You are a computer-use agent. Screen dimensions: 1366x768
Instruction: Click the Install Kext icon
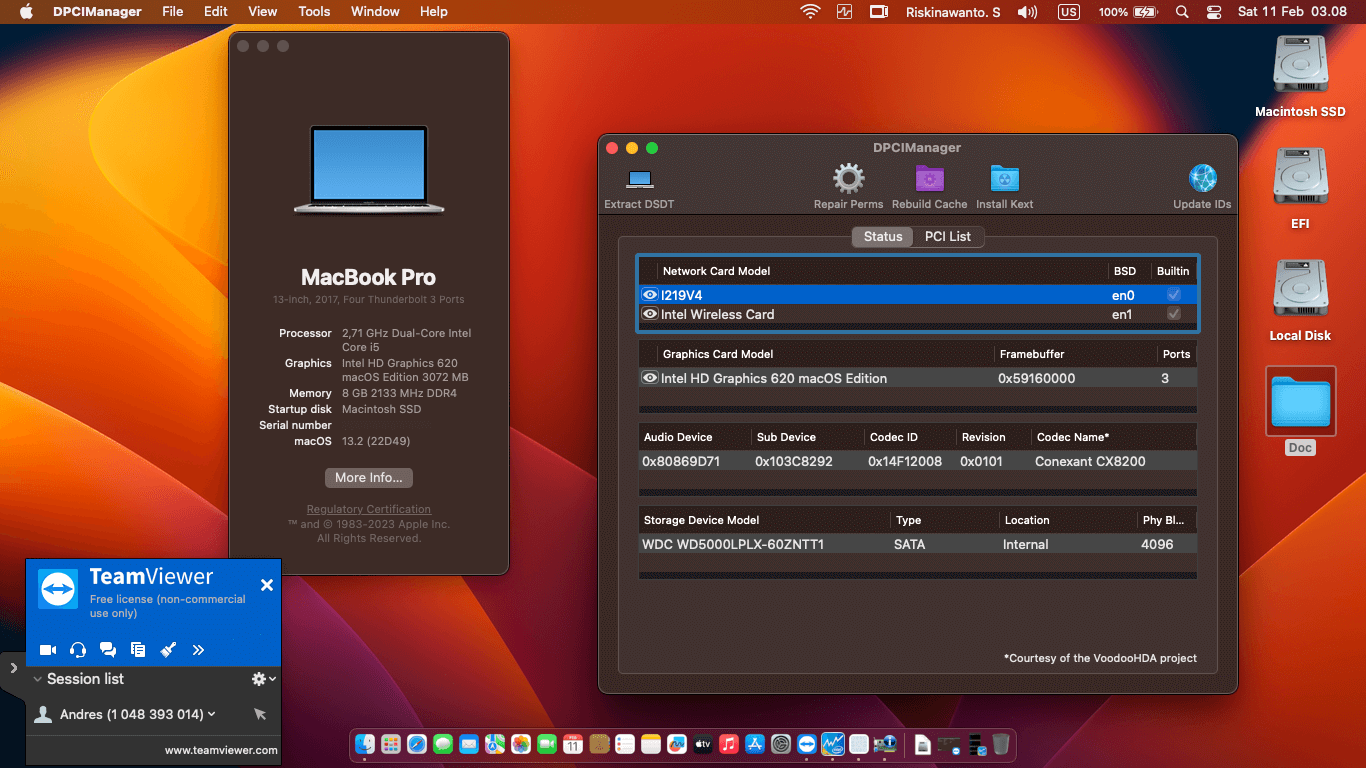pos(1005,179)
